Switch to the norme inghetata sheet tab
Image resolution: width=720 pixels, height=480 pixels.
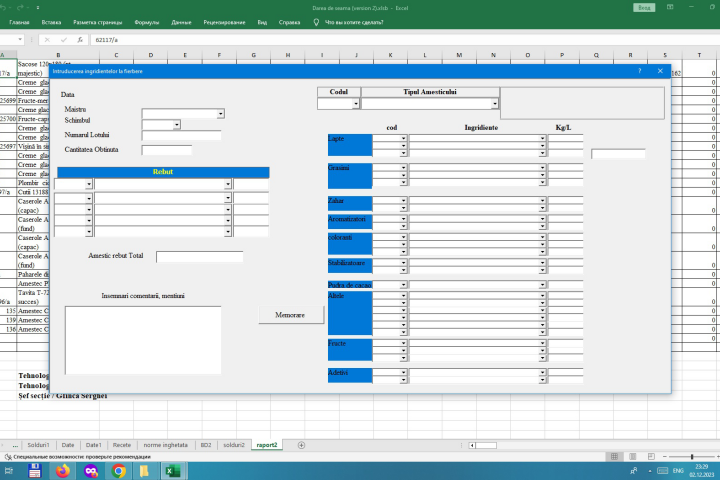tap(165, 445)
